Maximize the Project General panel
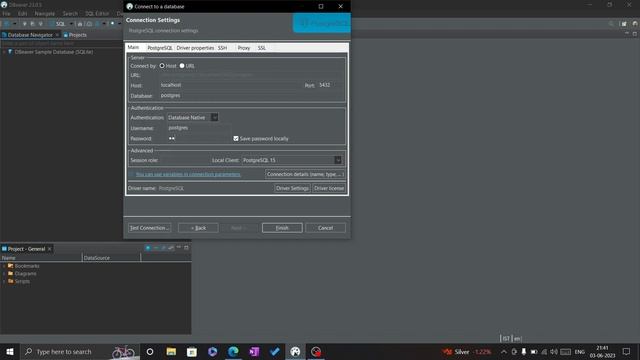Screen dimensions: 640x360 coord(186,247)
